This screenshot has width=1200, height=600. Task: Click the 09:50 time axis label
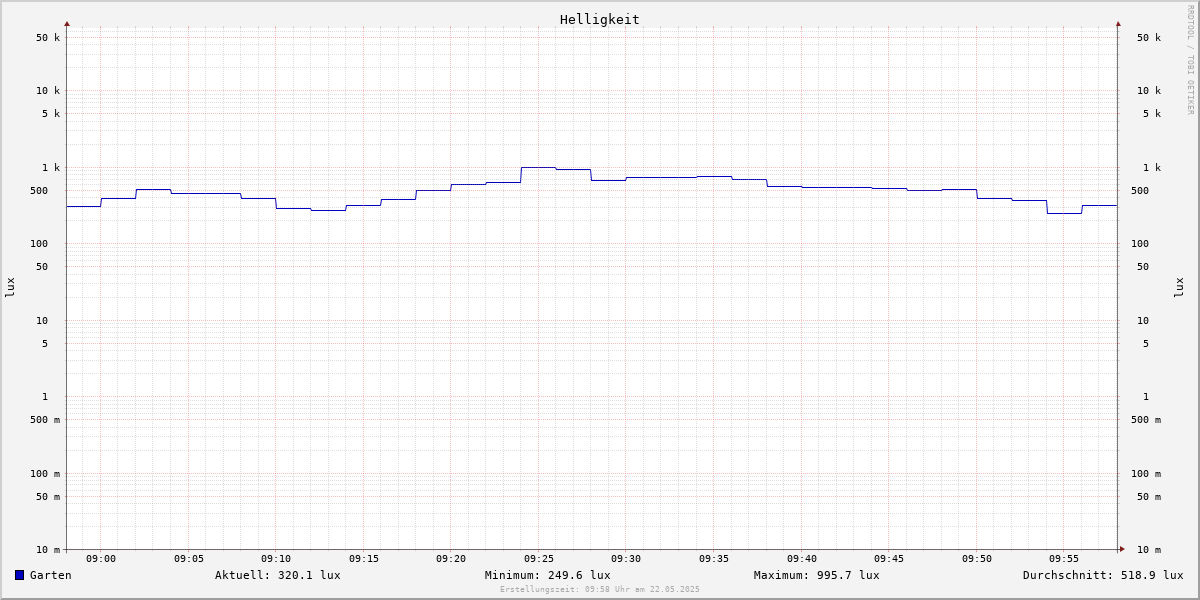coord(977,559)
